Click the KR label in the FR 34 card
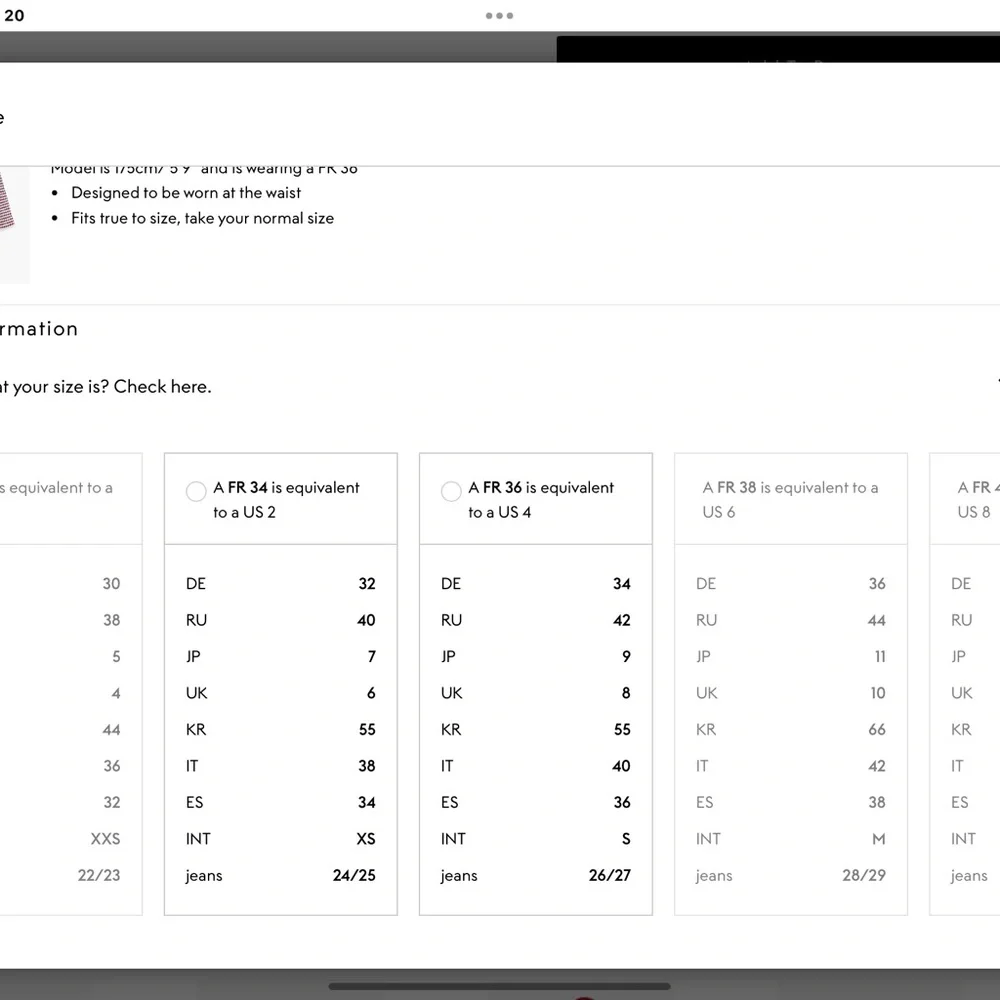The width and height of the screenshot is (1000, 1000). (196, 729)
